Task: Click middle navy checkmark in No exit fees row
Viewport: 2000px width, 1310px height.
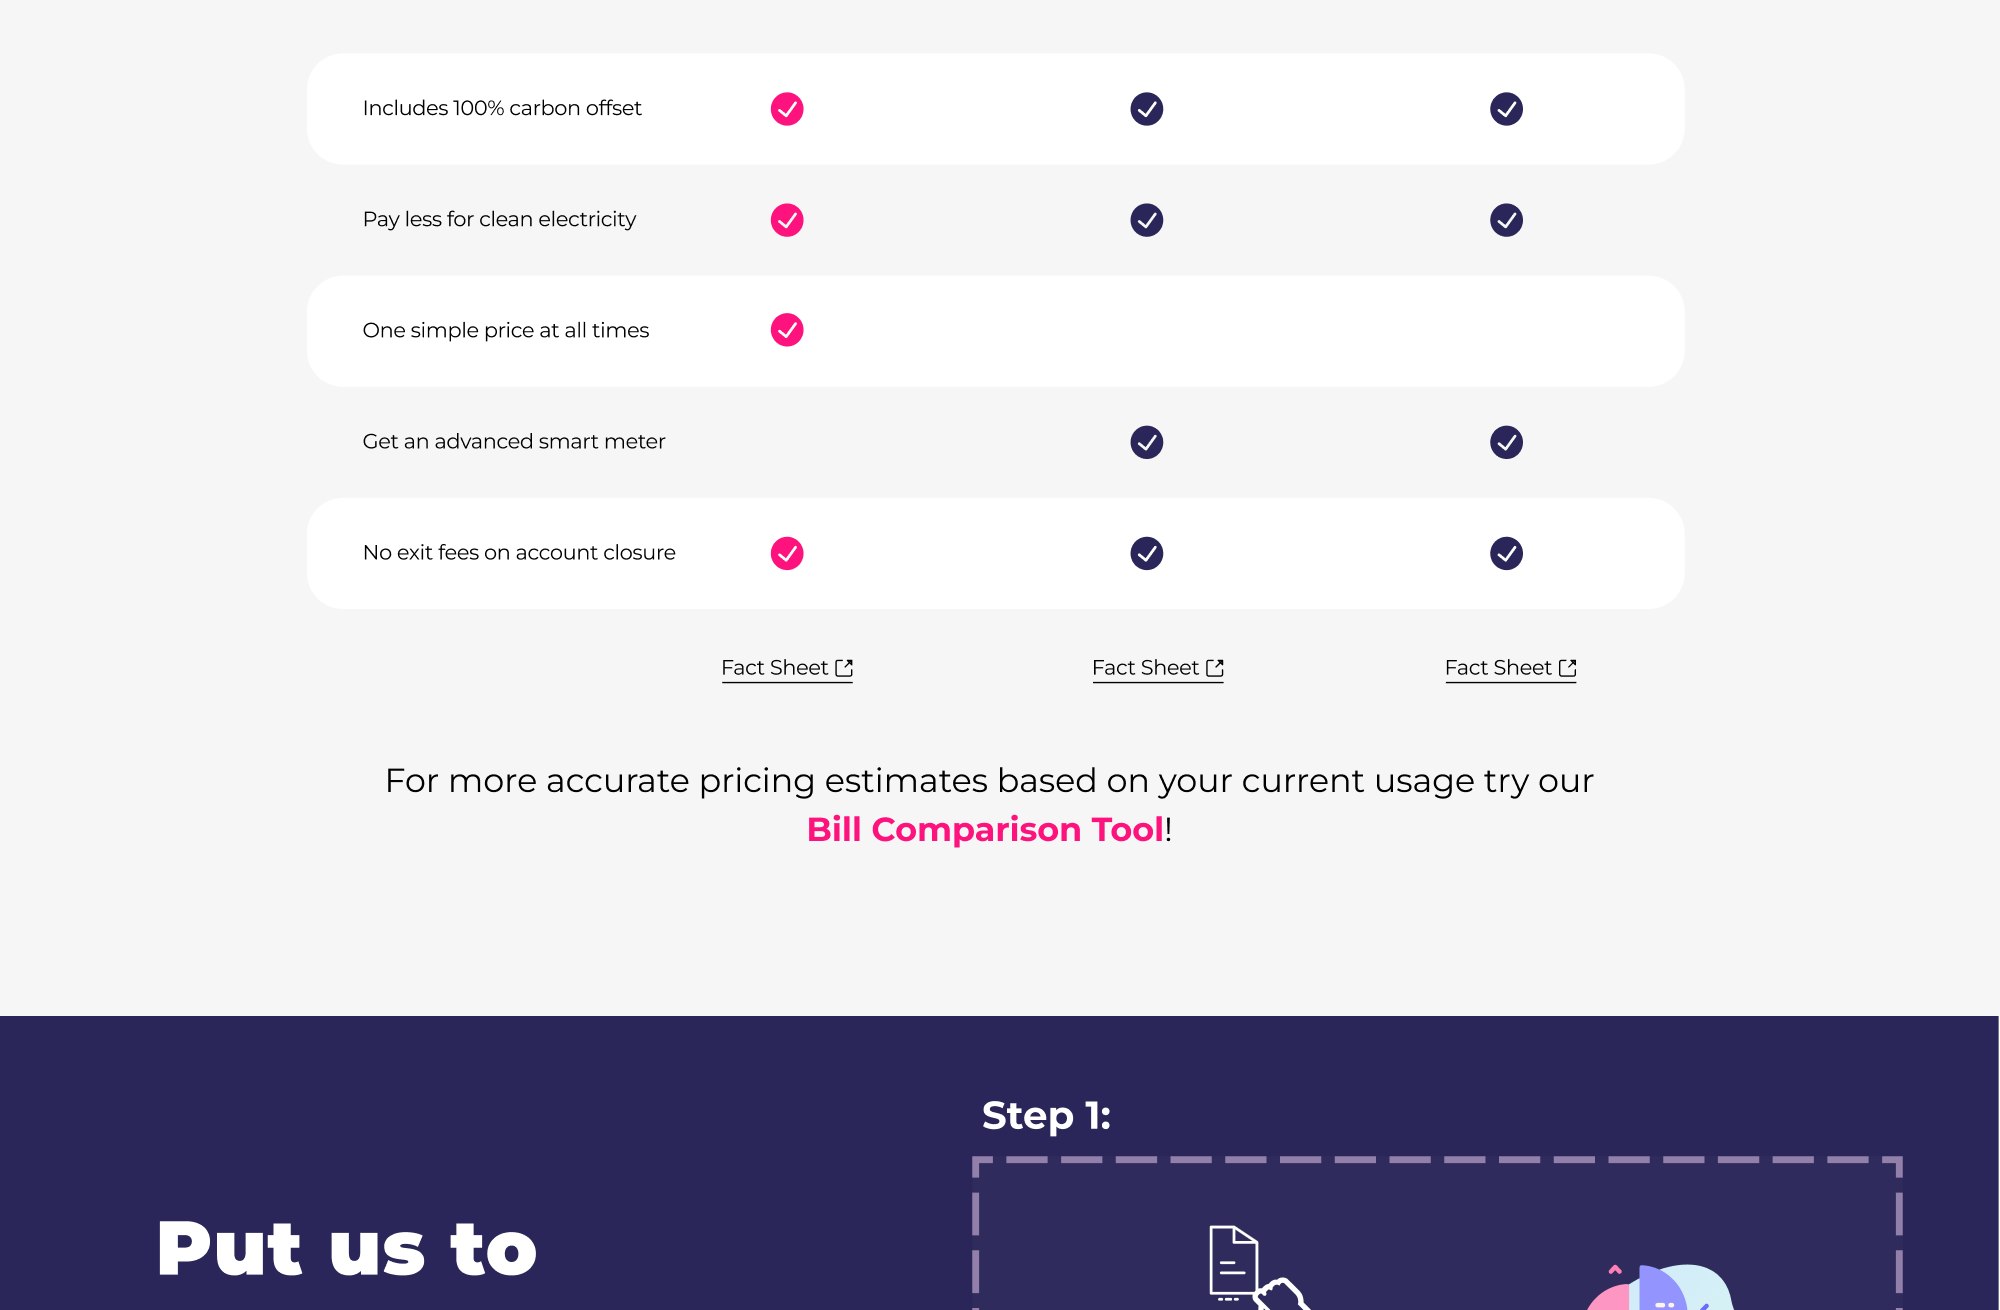Action: coord(1146,553)
